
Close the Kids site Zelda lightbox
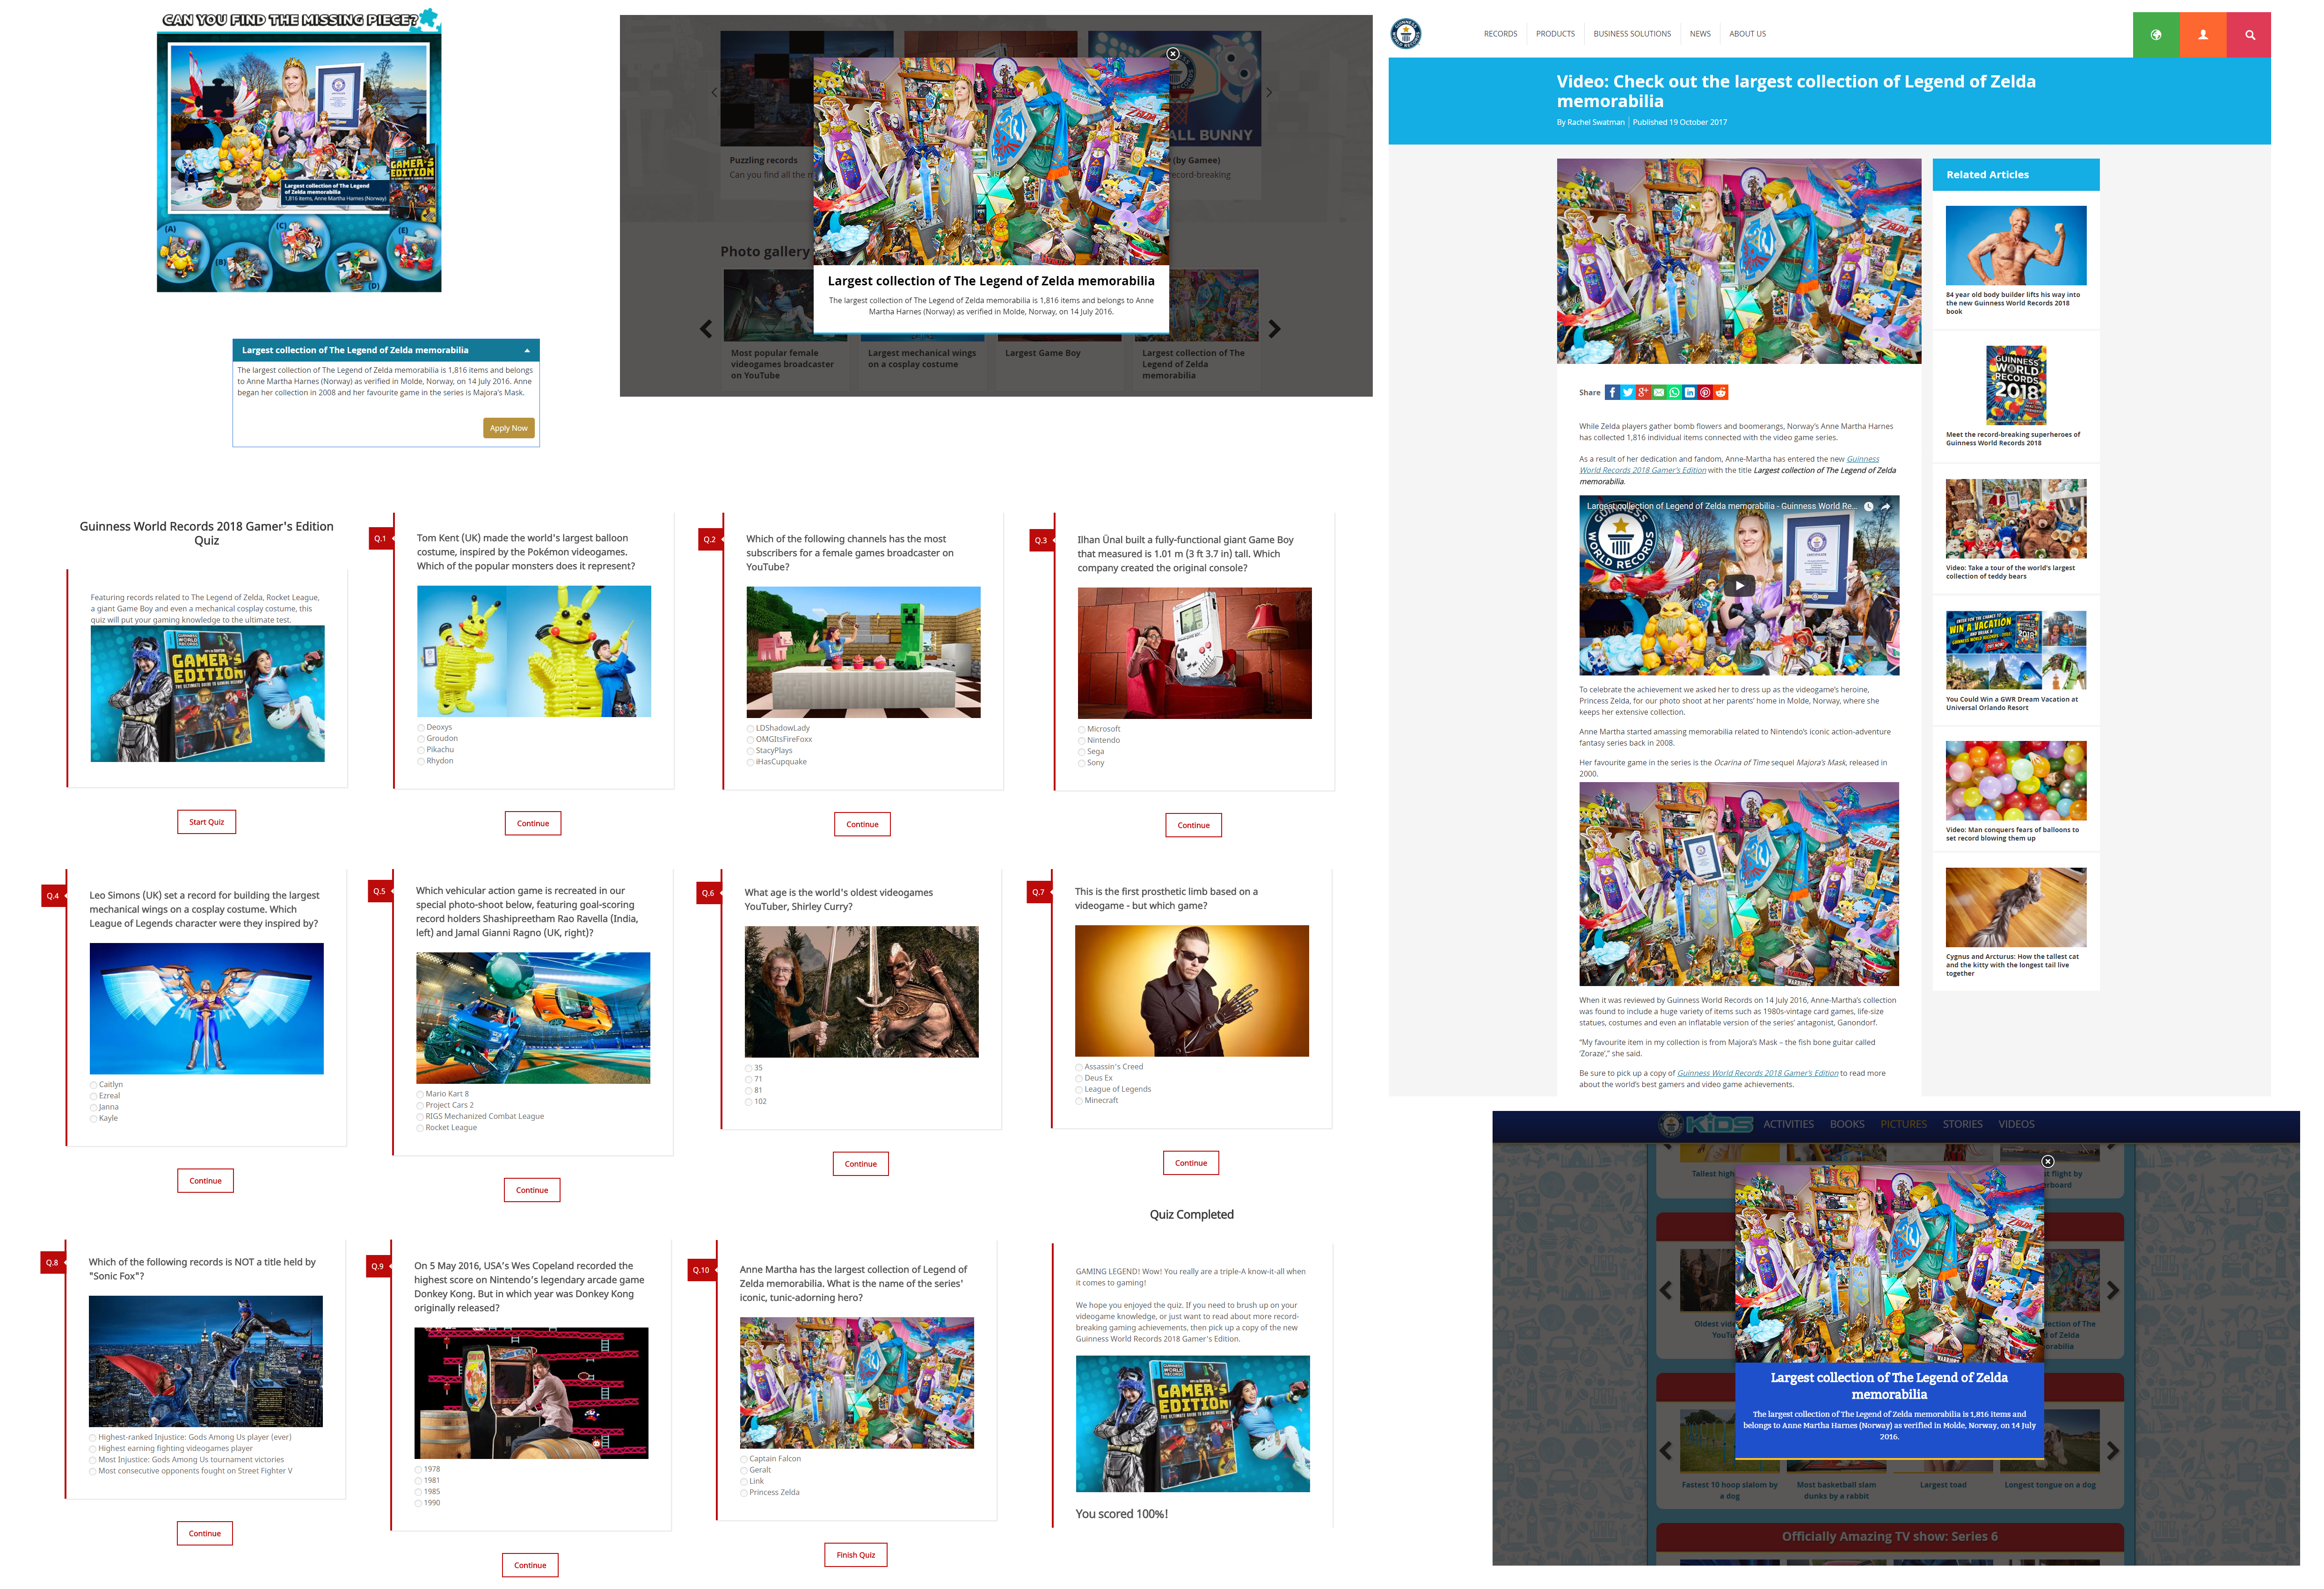coord(2047,1162)
